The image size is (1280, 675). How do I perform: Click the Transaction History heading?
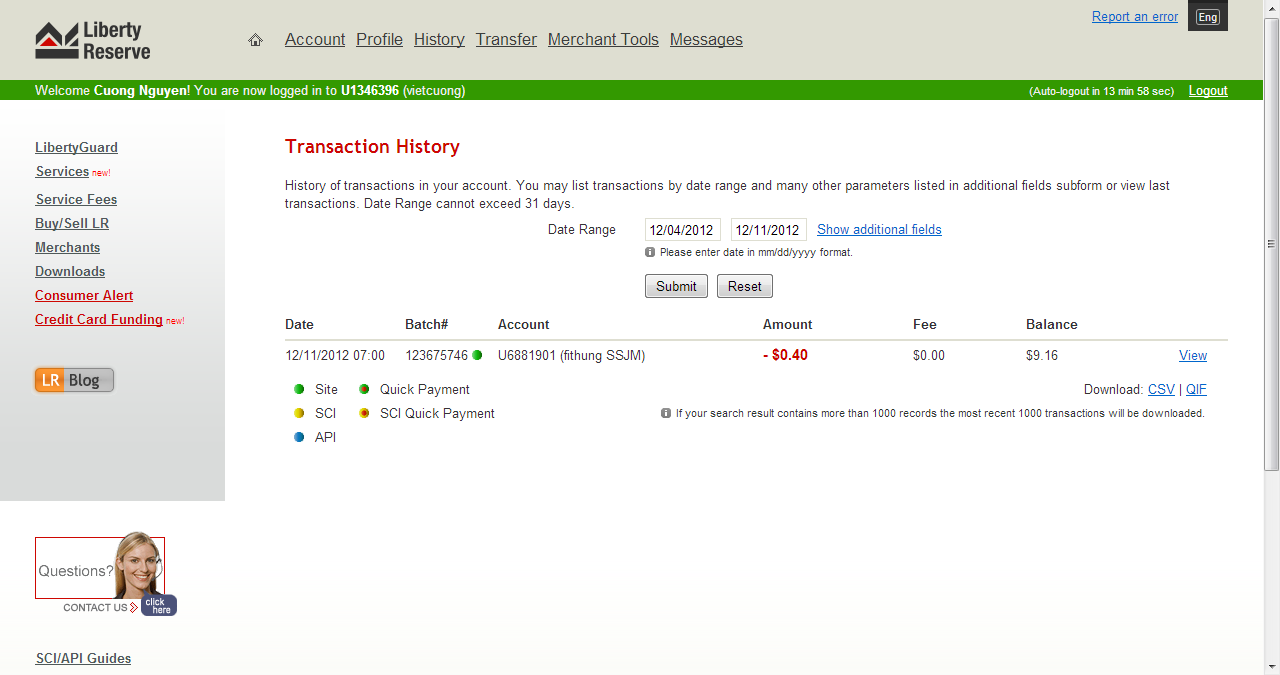pyautogui.click(x=372, y=147)
